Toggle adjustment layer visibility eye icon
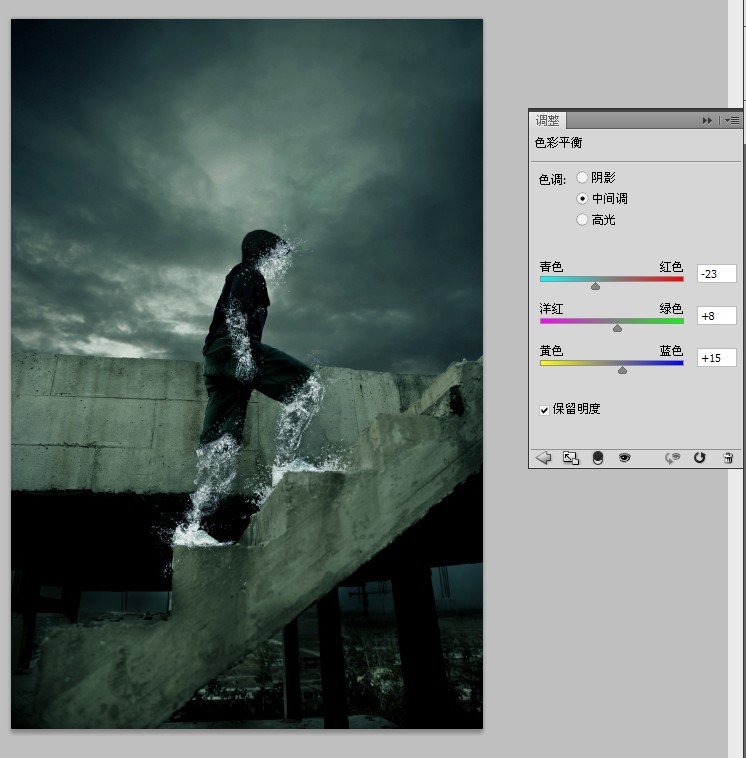The image size is (746, 758). point(625,457)
